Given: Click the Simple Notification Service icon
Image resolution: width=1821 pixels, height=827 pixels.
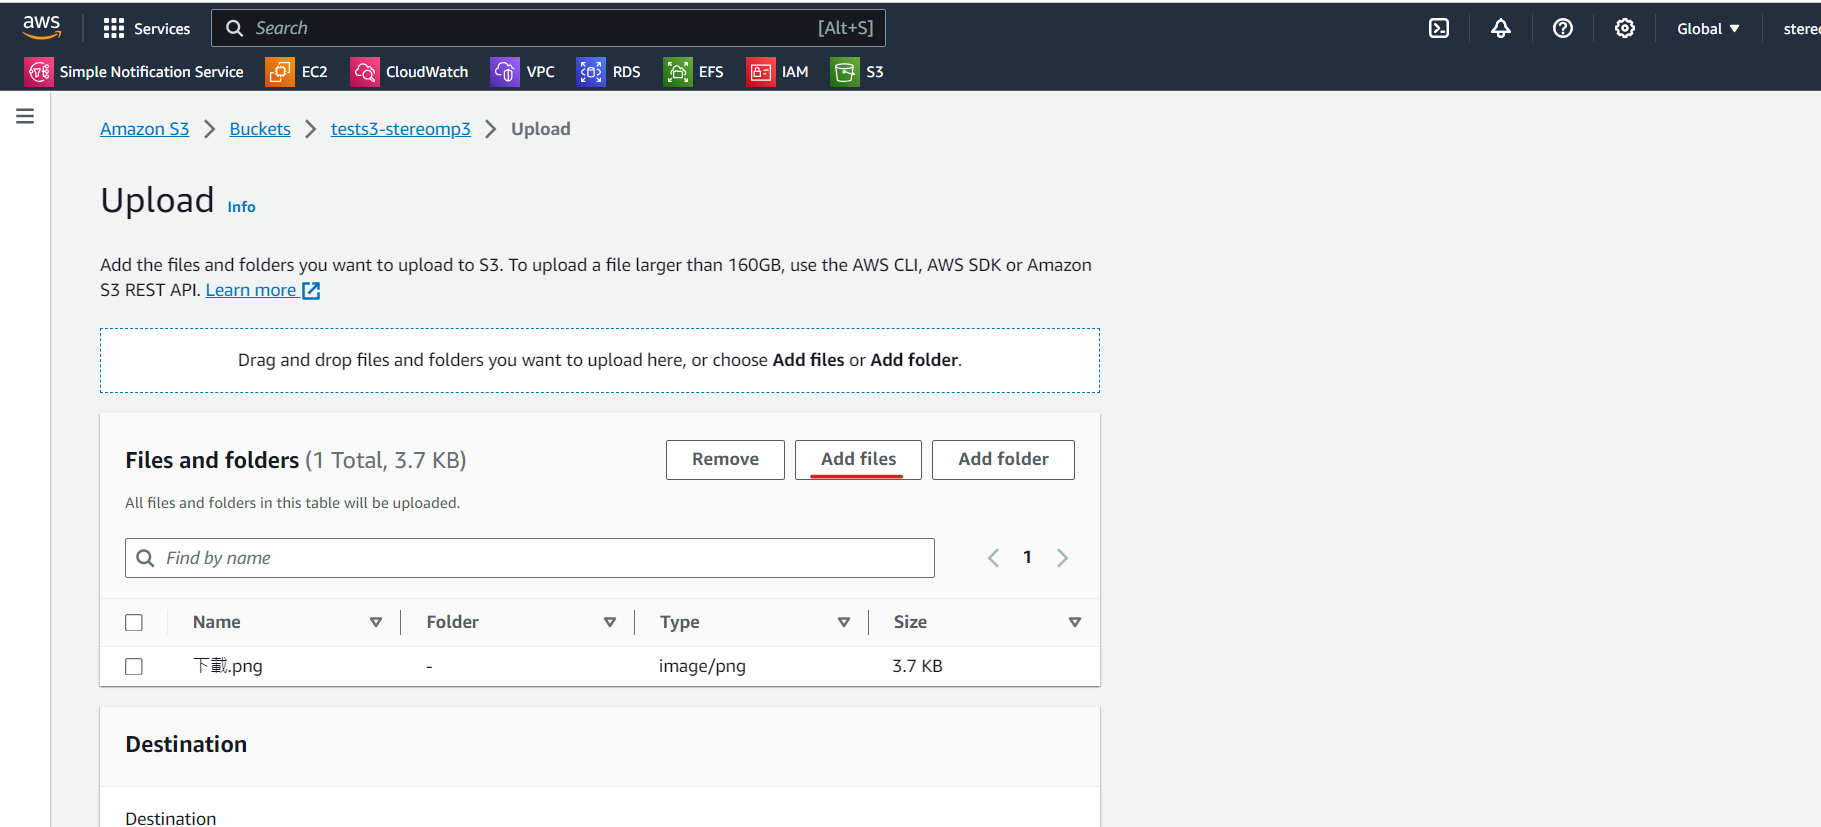Looking at the screenshot, I should 39,72.
